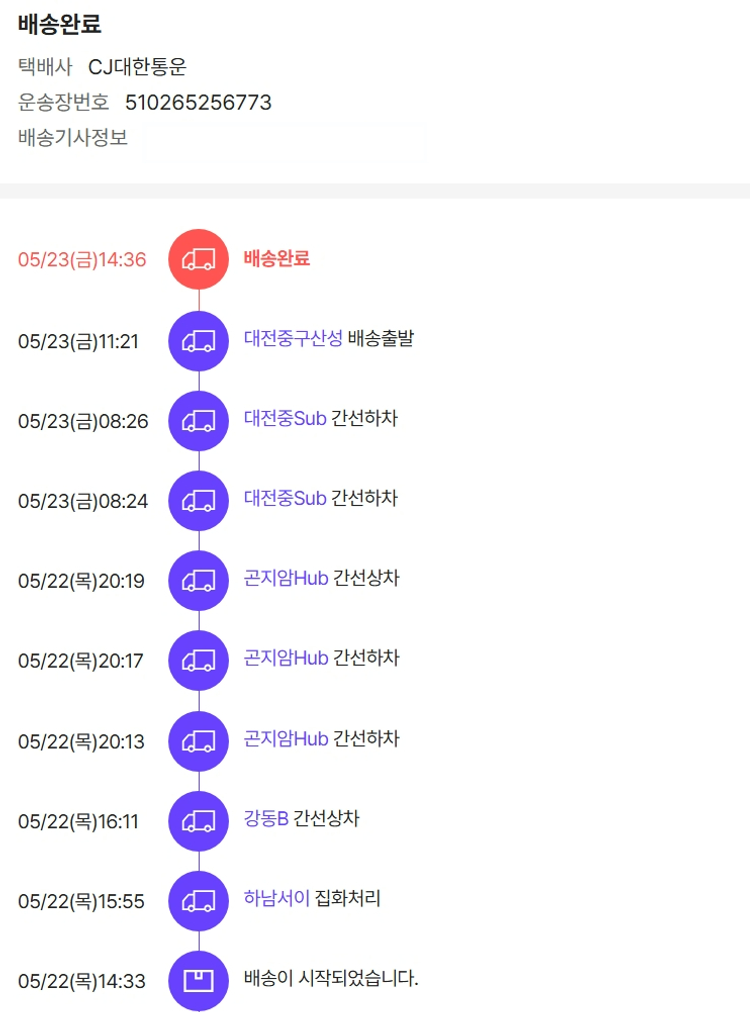Viewport: 750px width, 1012px height.
Task: Click truck icon for 곤지암Hub 간선상차
Action: click(198, 581)
